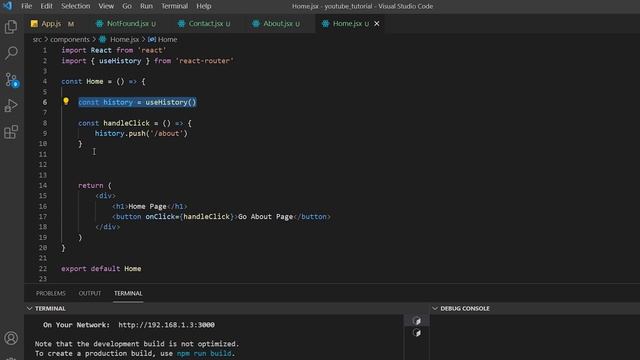Collapse the TERMINAL section chevron
Viewport: 640px width, 360px height.
[x=29, y=309]
